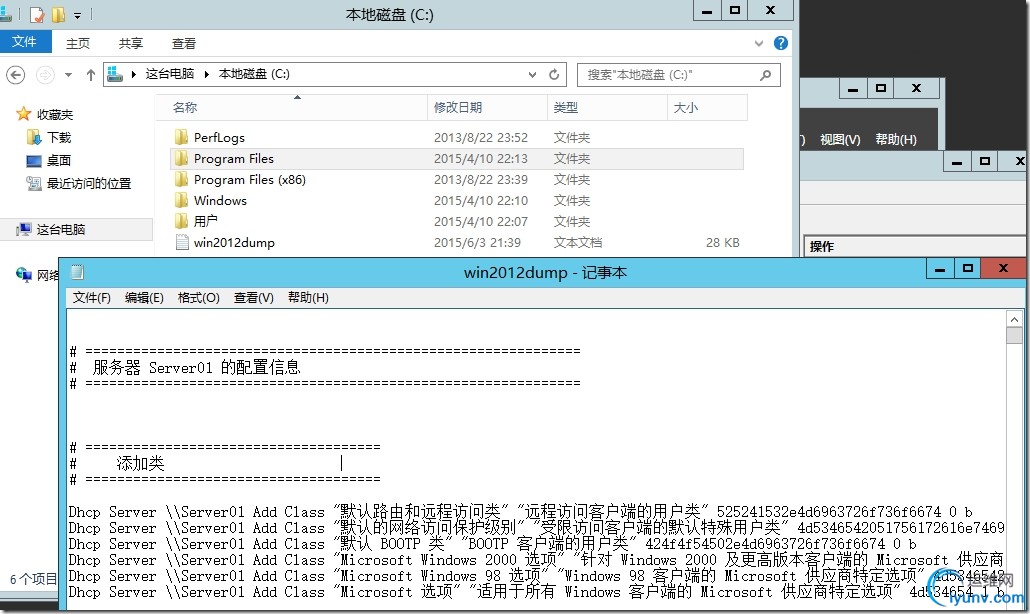Image resolution: width=1030 pixels, height=614 pixels.
Task: Click the 网络 network icon in the sidebar
Action: click(x=24, y=274)
